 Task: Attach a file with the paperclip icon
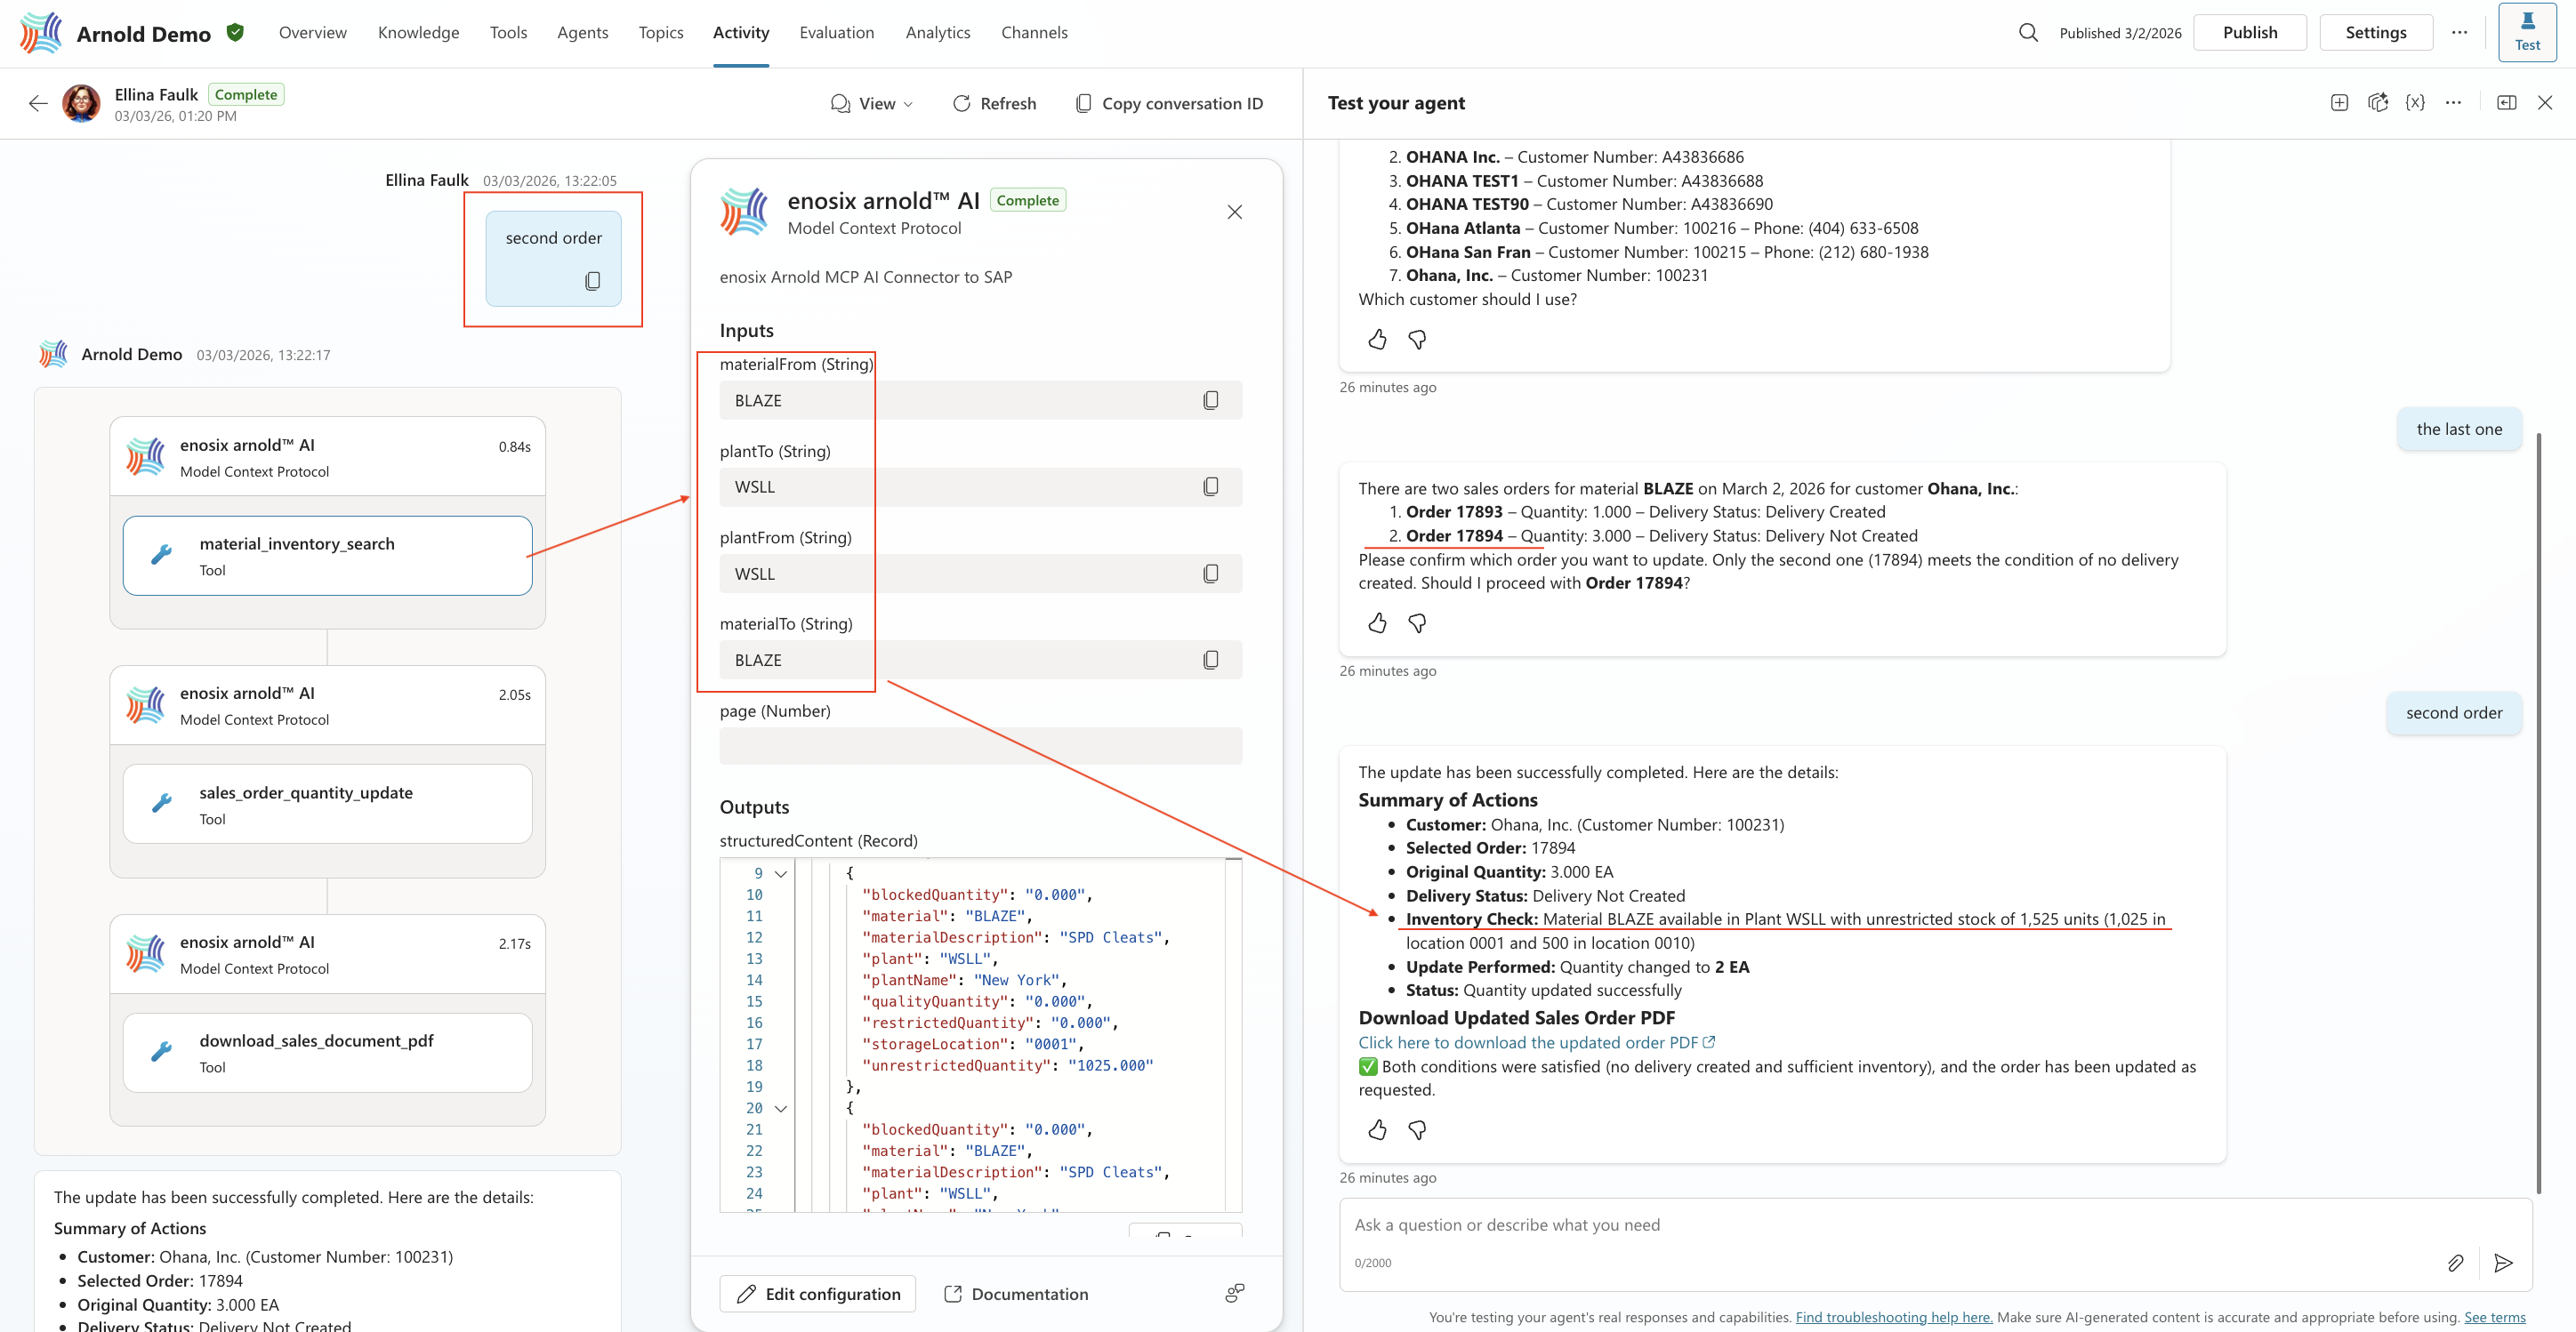tap(2455, 1263)
